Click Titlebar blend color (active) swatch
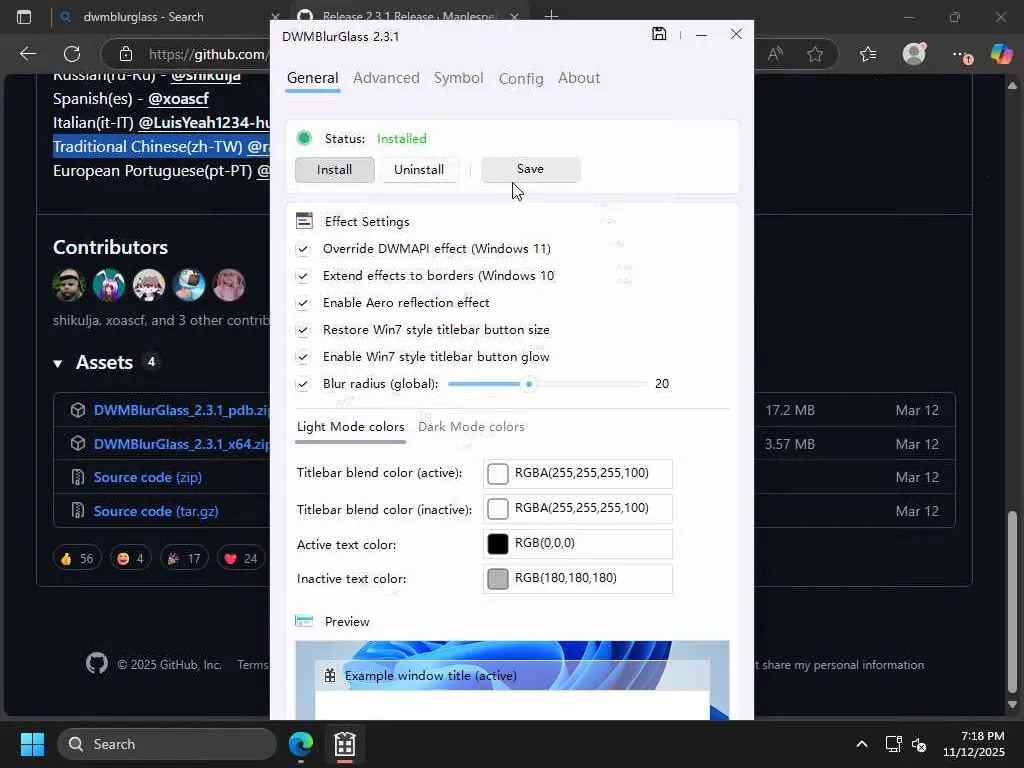This screenshot has width=1024, height=768. coord(498,473)
